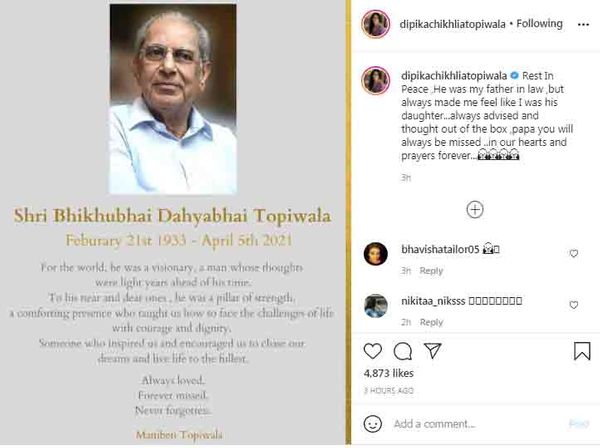Open the three-dot more options menu
Screen dimensions: 600x448
click(583, 24)
